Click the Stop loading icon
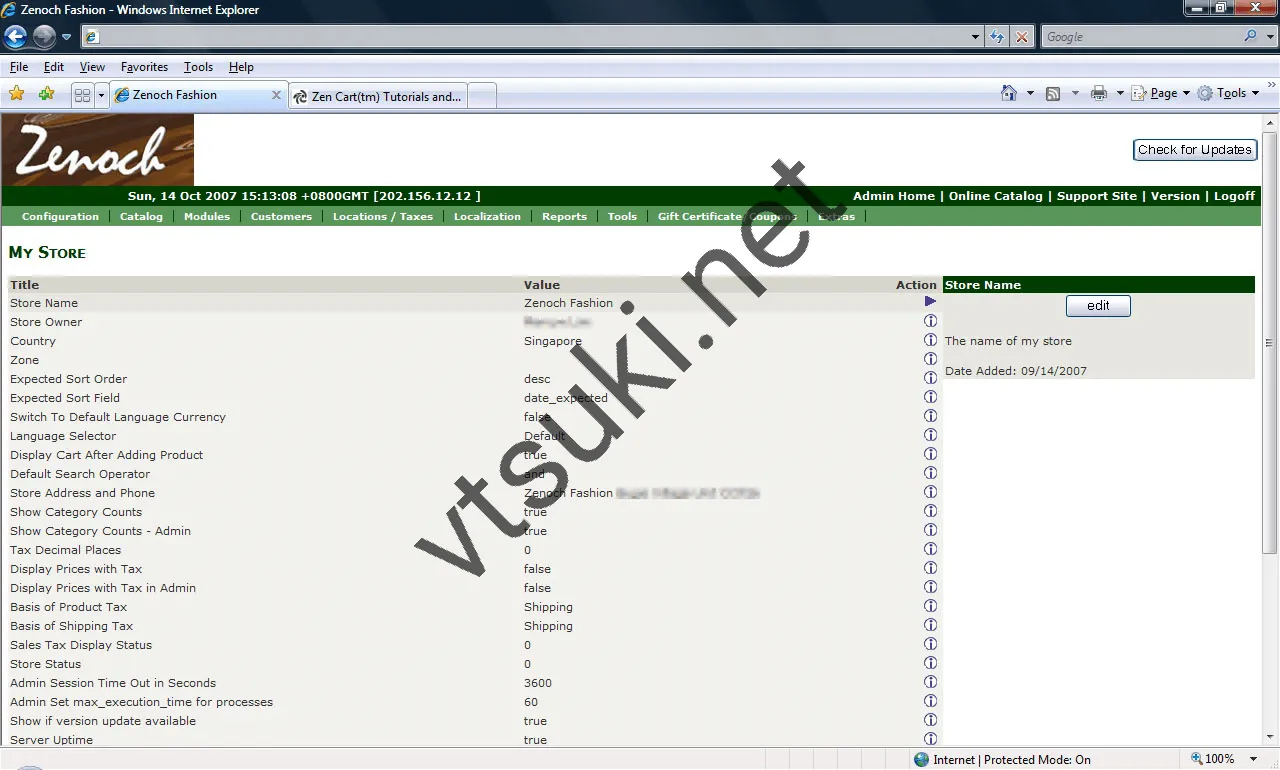This screenshot has width=1280, height=770. click(1021, 37)
